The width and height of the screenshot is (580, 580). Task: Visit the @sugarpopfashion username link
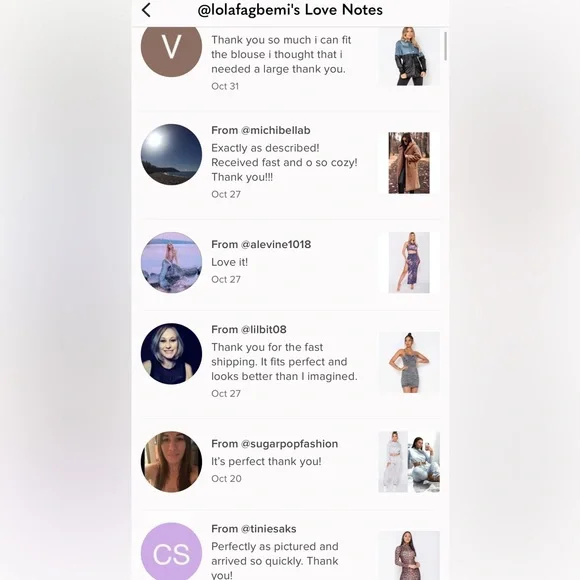pos(289,444)
